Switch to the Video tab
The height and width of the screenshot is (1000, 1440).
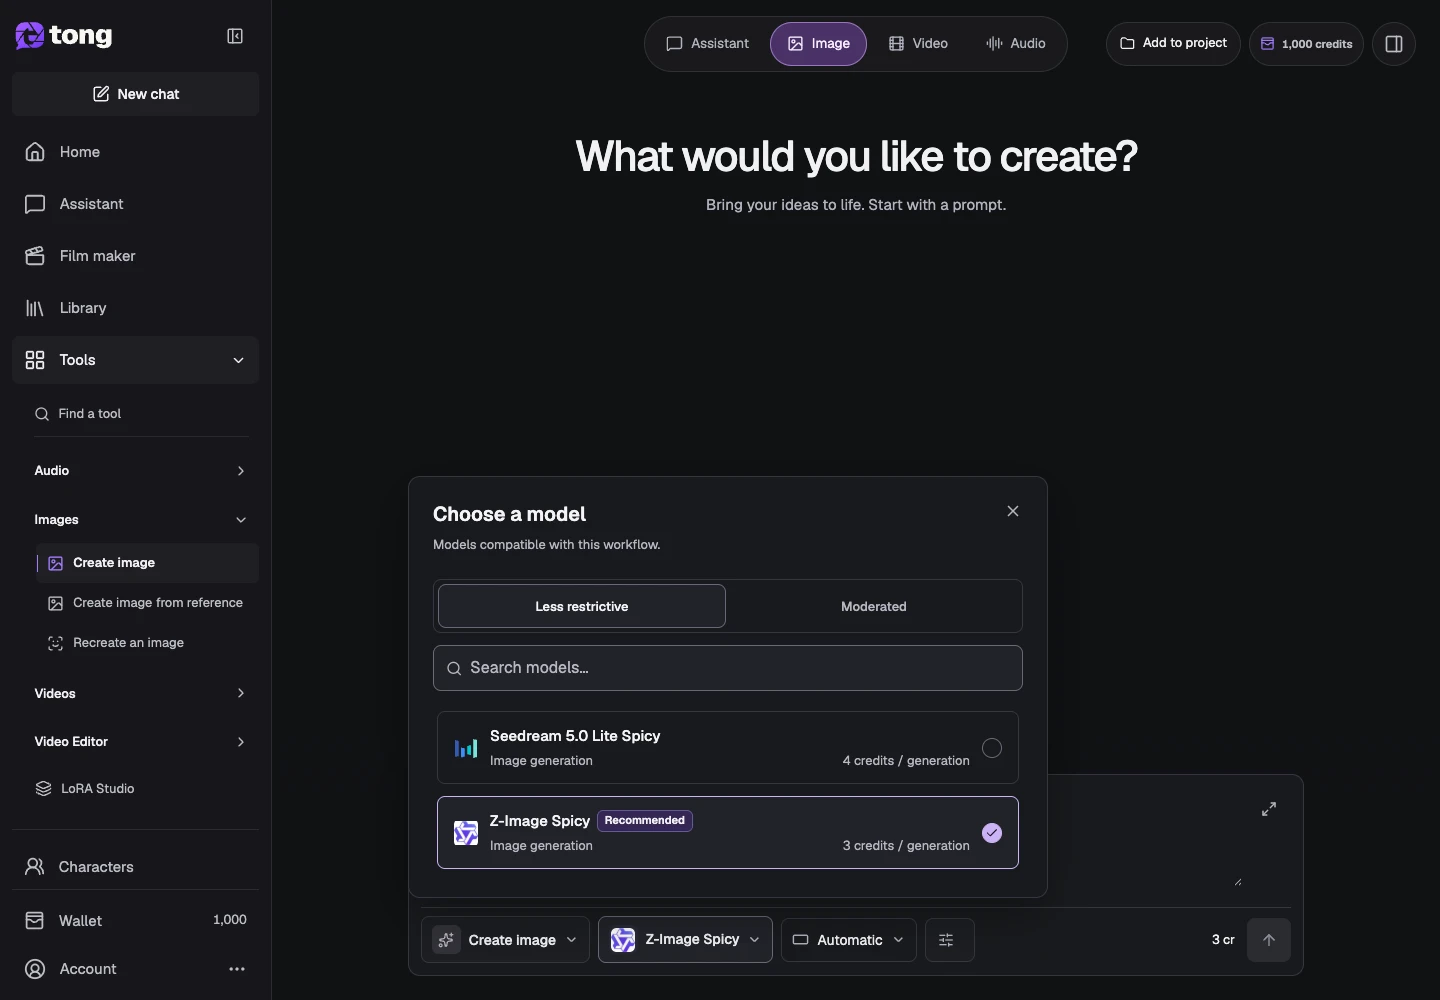[918, 44]
